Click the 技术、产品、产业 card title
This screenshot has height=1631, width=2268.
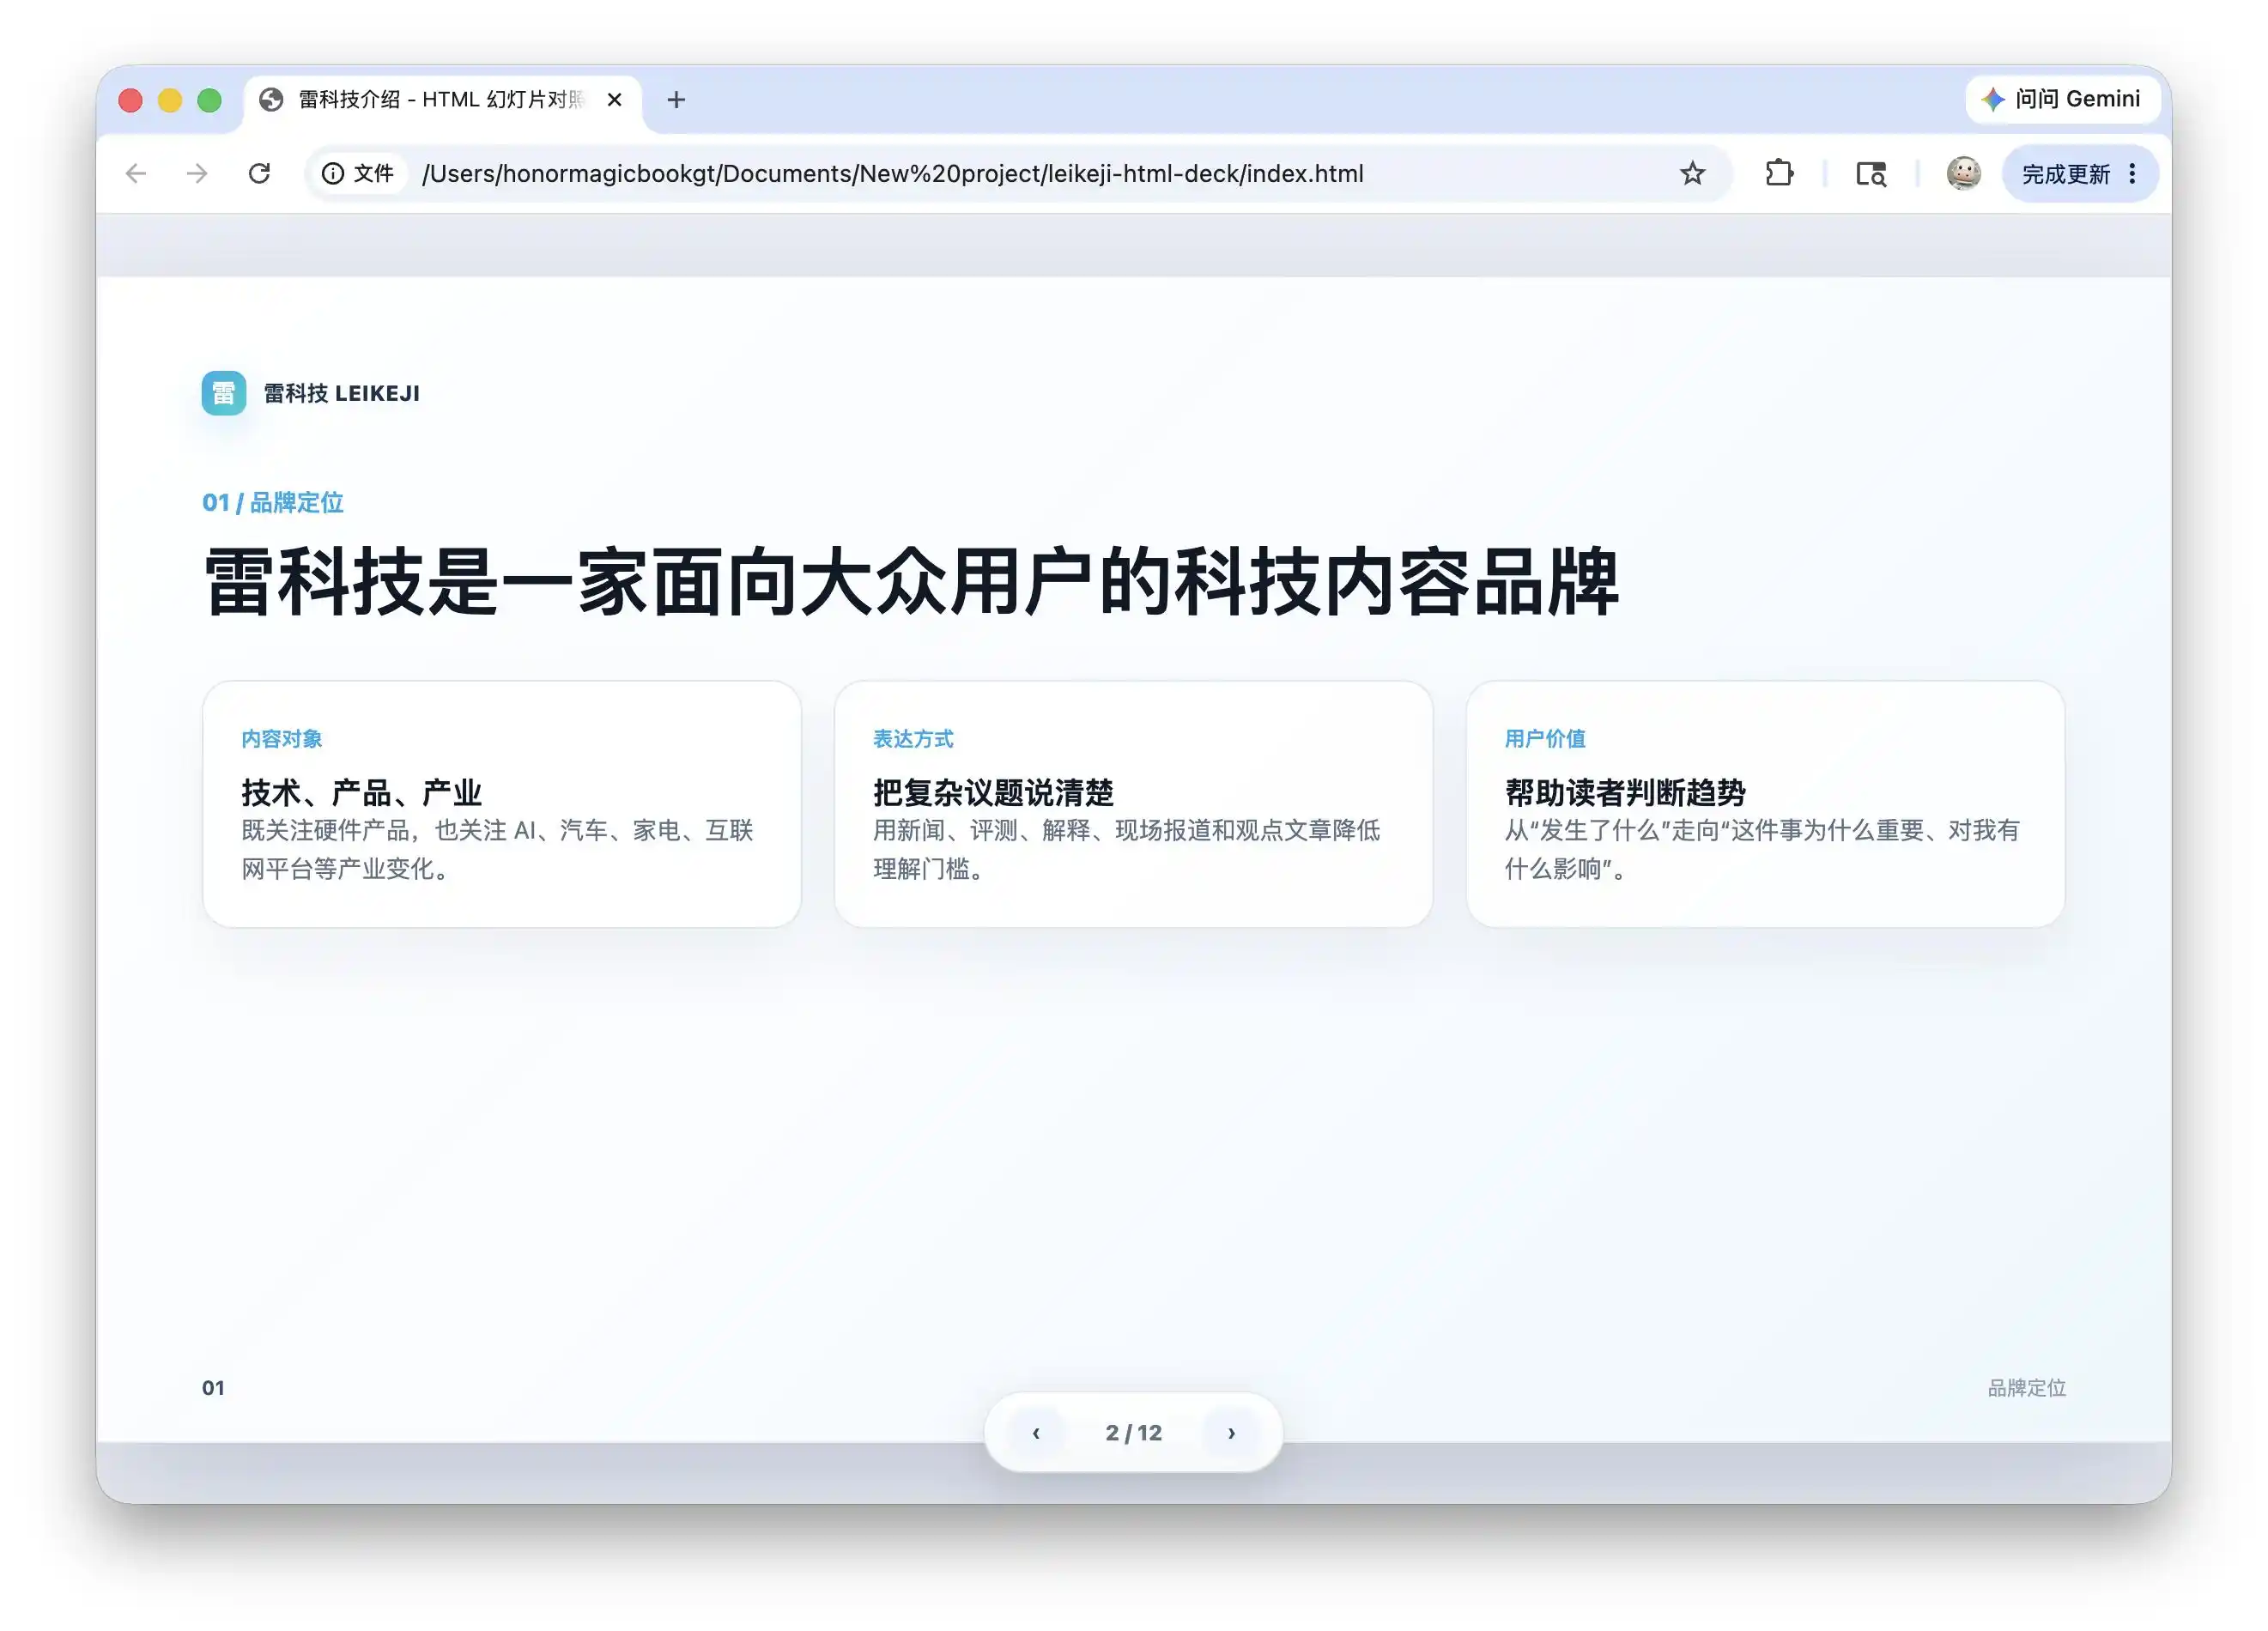click(362, 793)
